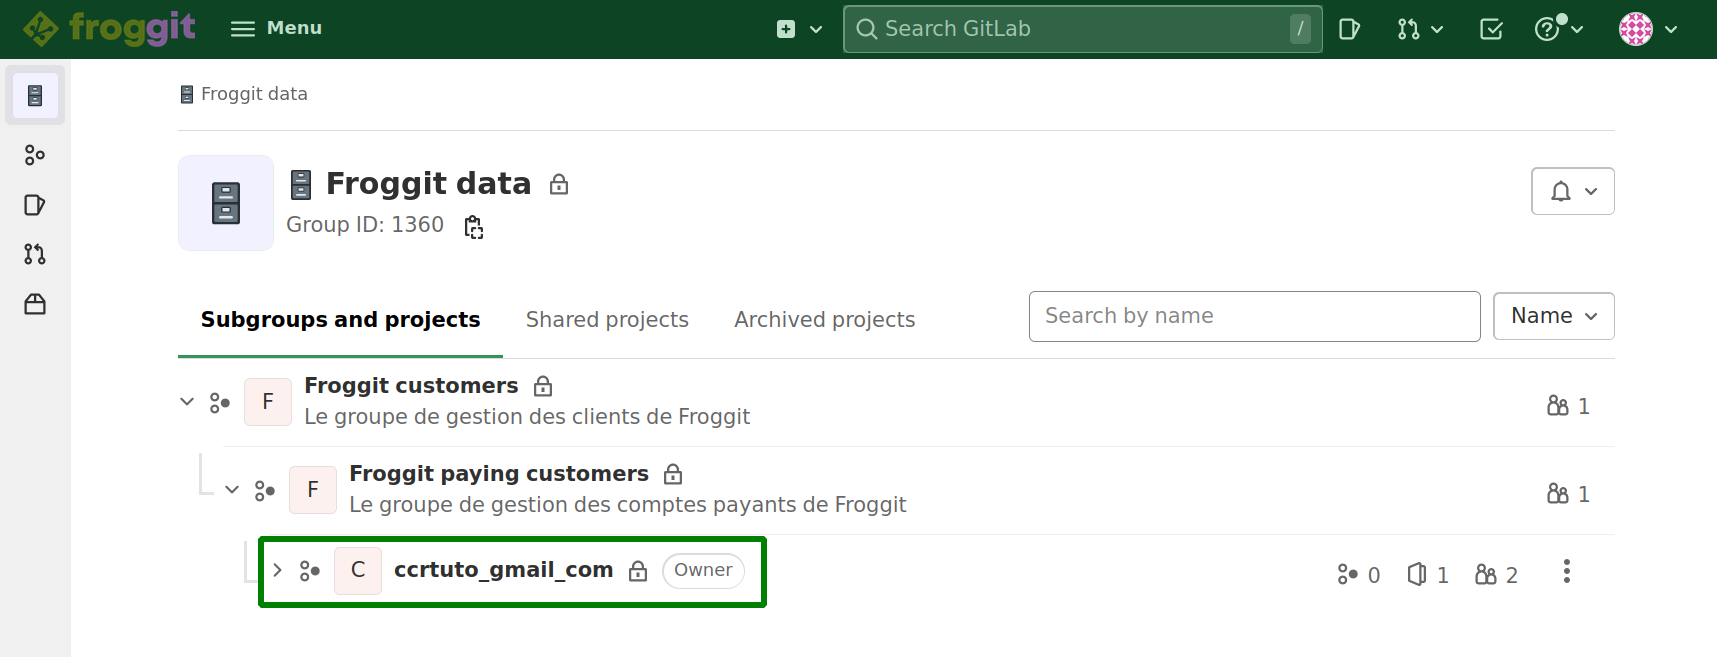
Task: Click the create new plus icon
Action: tap(786, 29)
